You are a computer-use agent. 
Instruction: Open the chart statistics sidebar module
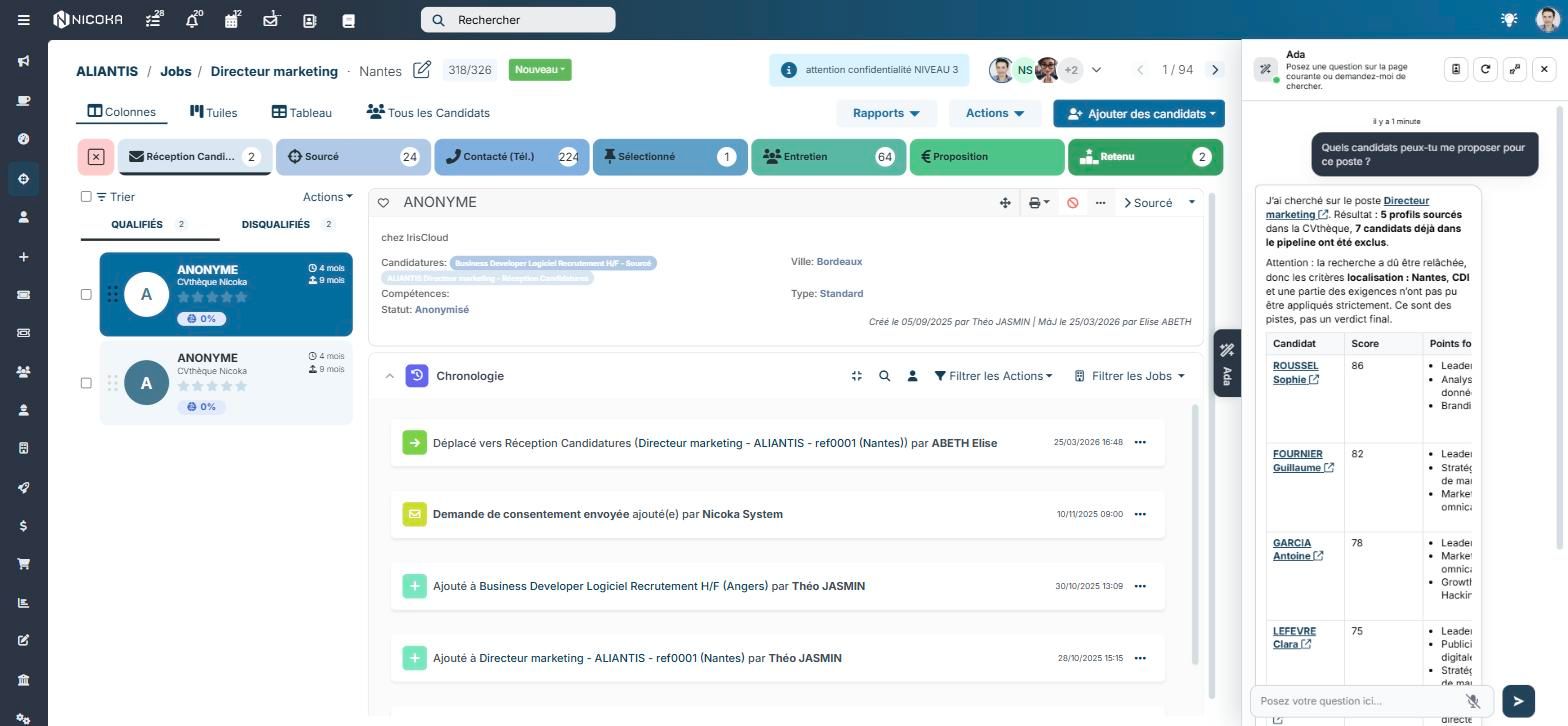click(23, 603)
